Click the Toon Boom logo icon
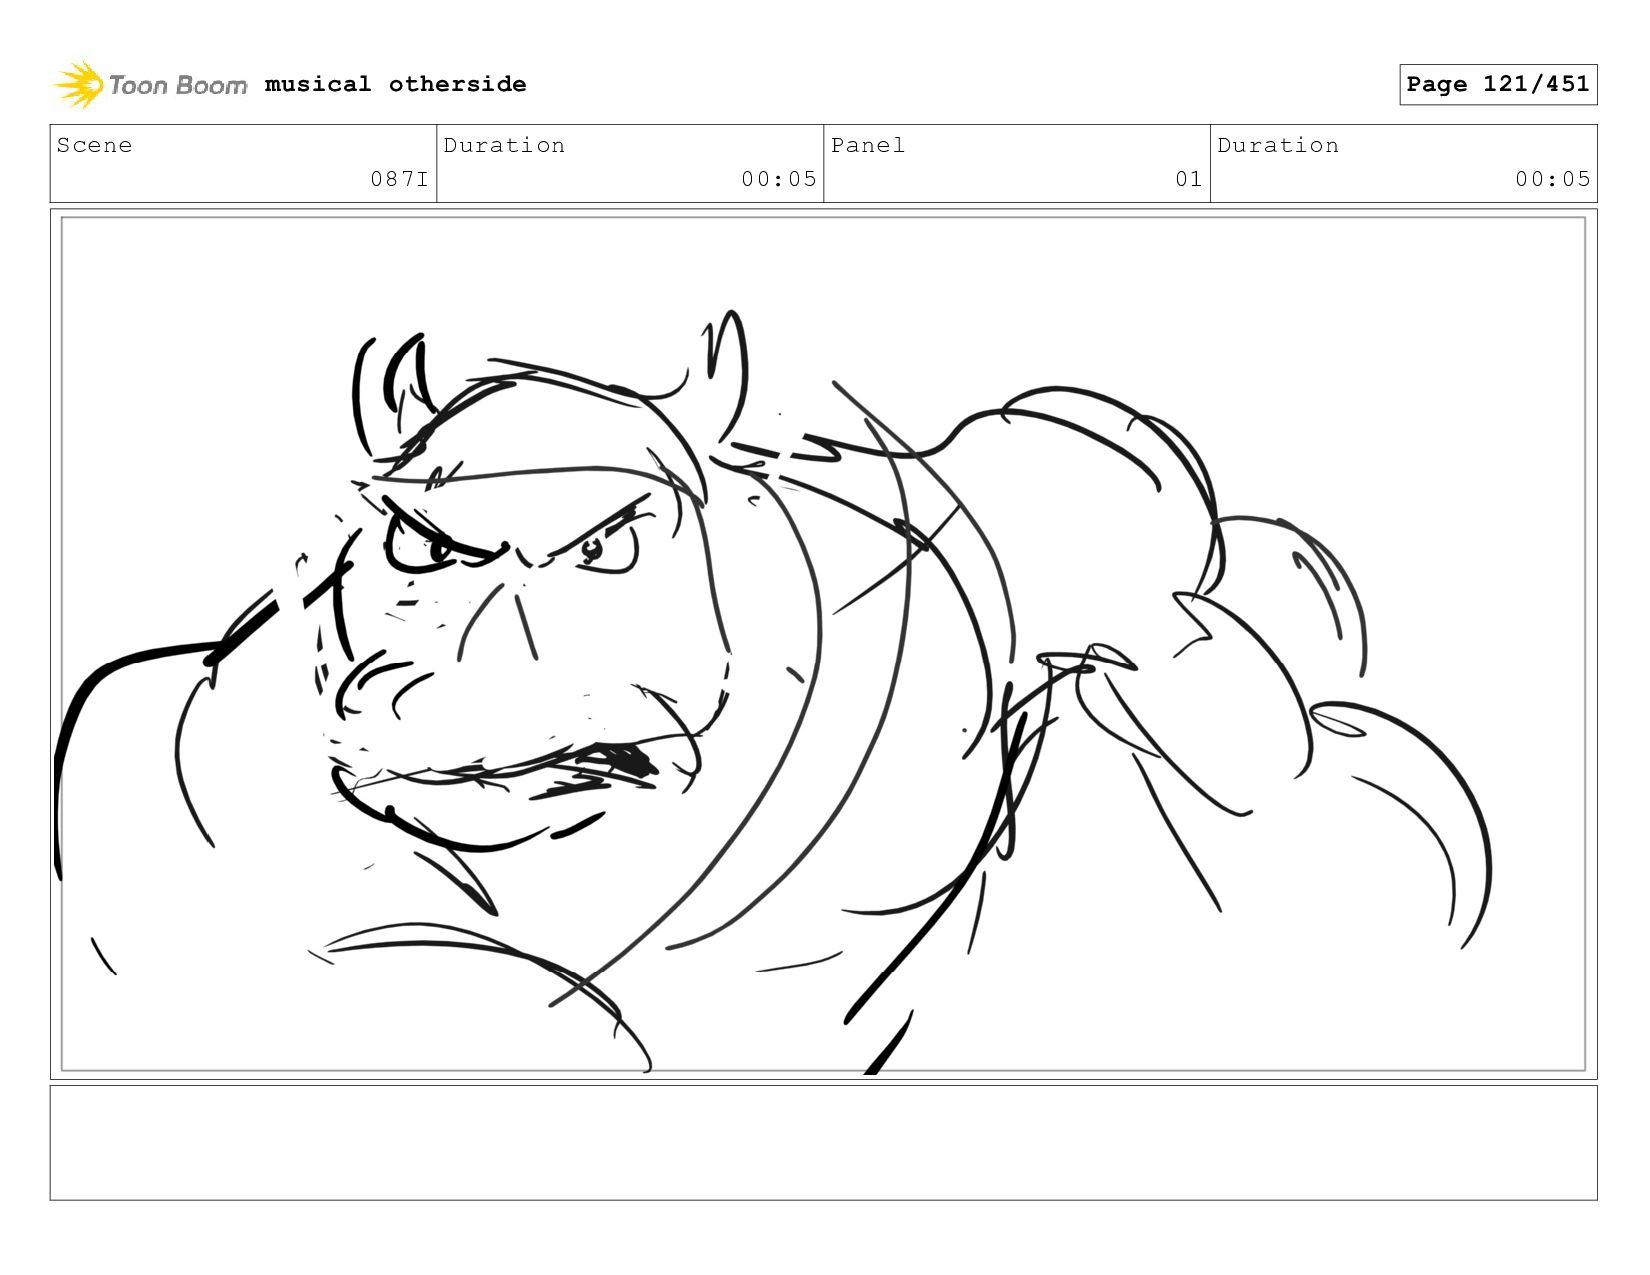1650x1275 pixels. [x=79, y=85]
